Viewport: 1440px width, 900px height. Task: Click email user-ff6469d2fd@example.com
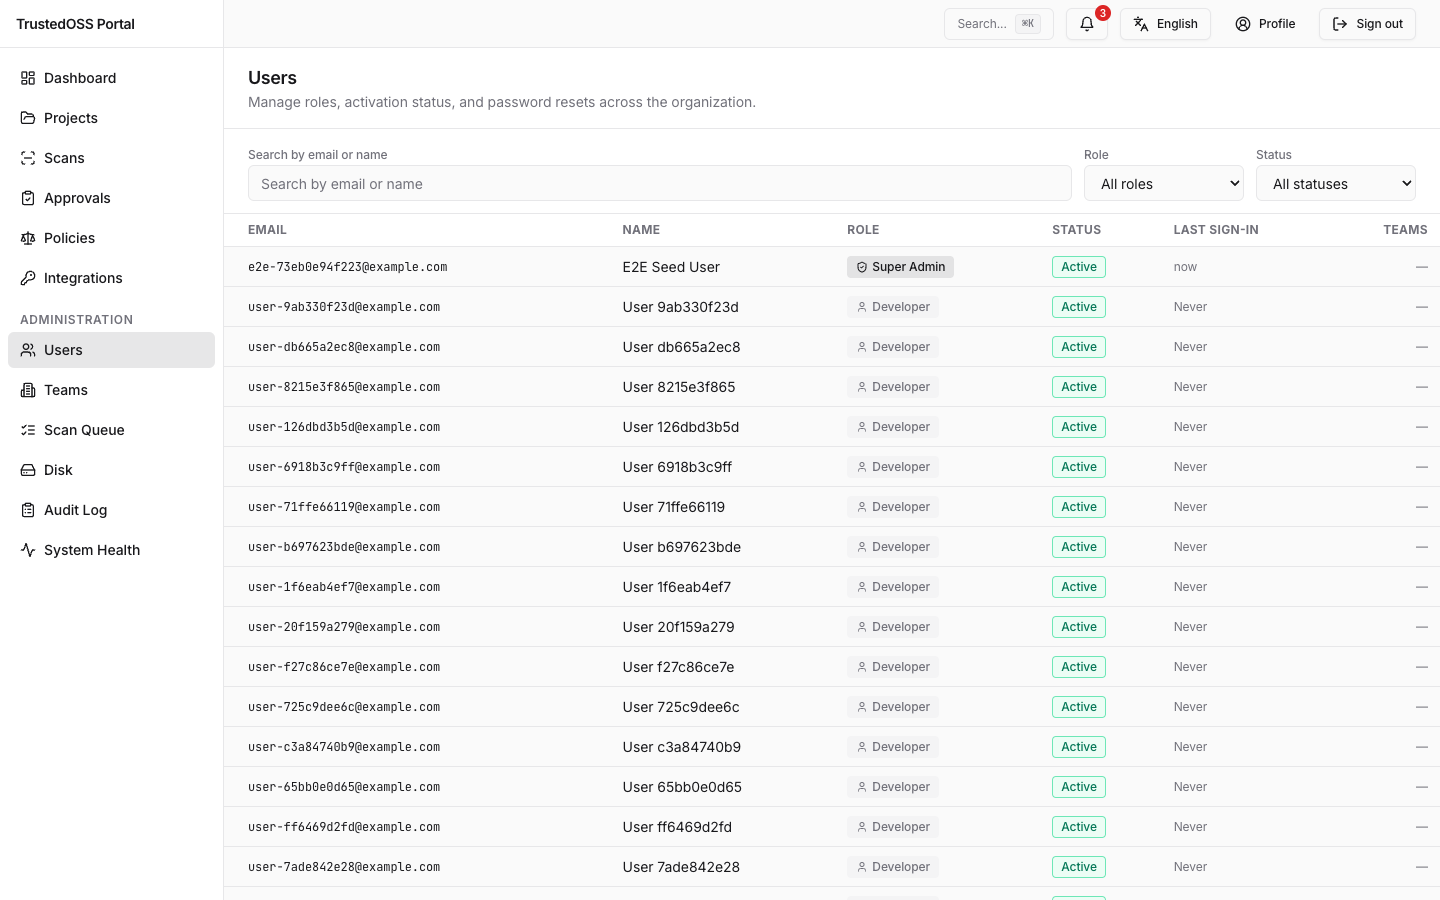click(344, 827)
